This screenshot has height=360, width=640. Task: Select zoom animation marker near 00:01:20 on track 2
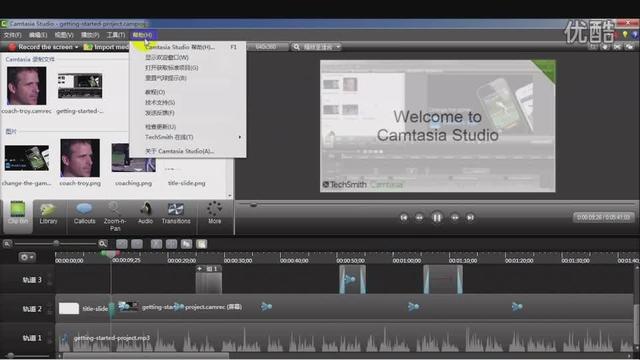point(517,307)
